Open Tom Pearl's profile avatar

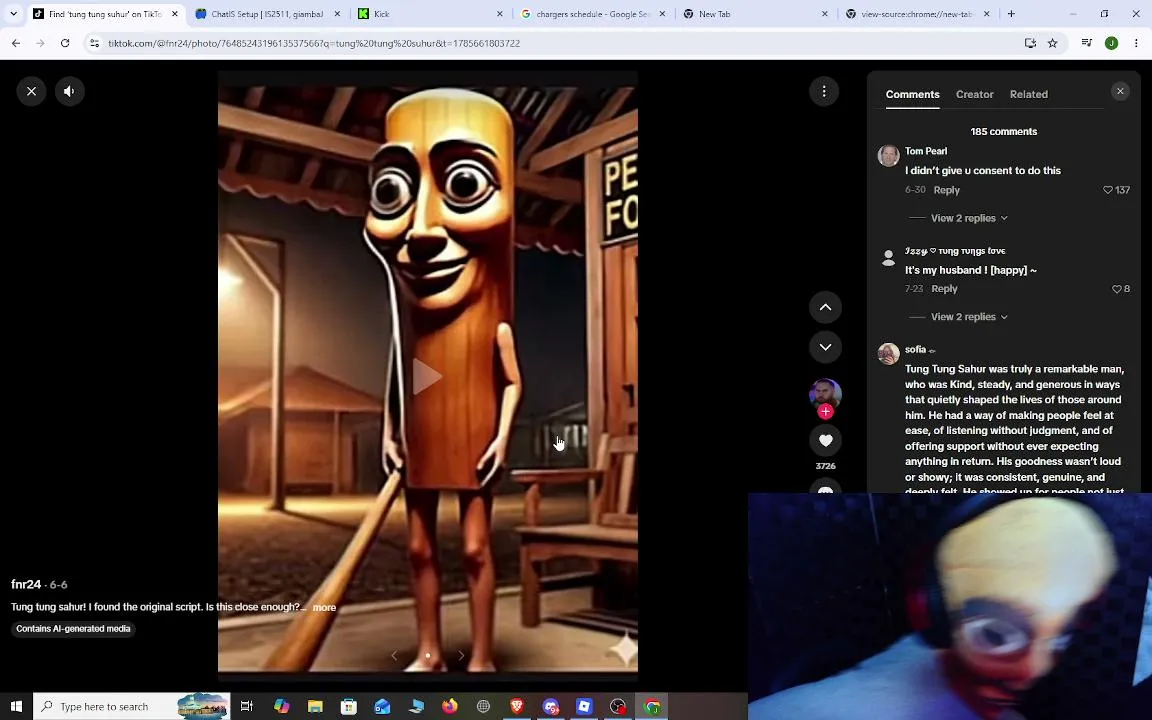tap(888, 156)
